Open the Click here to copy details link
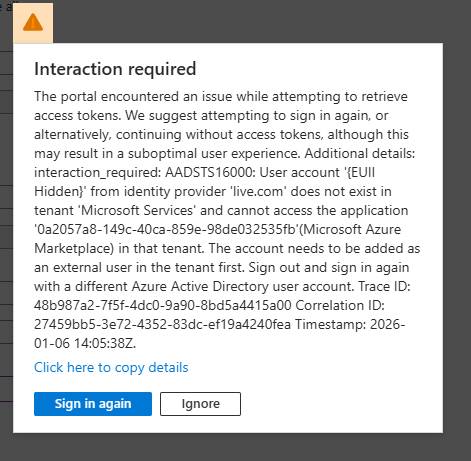This screenshot has width=471, height=461. [x=111, y=367]
